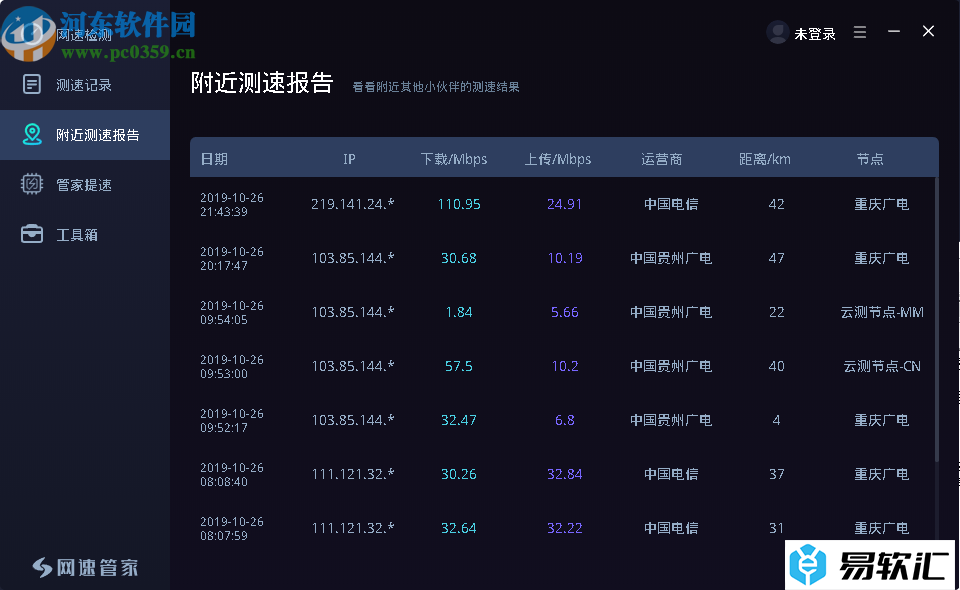
Task: Open 工具箱 in the sidebar
Action: click(85, 235)
